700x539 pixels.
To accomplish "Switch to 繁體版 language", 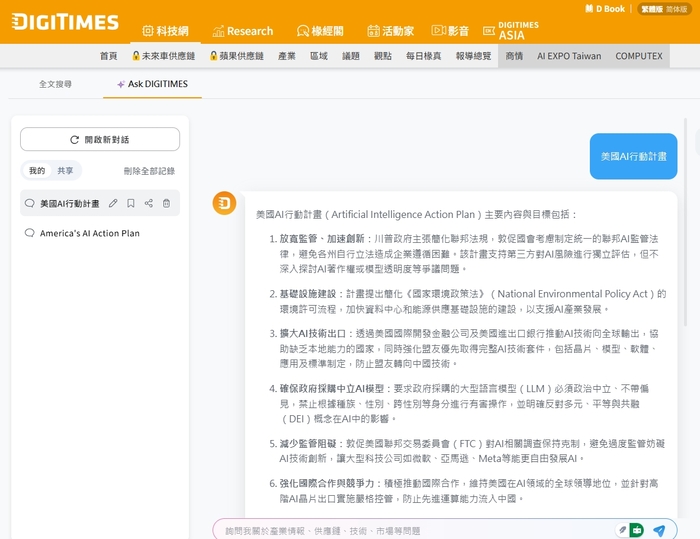I will click(x=652, y=9).
